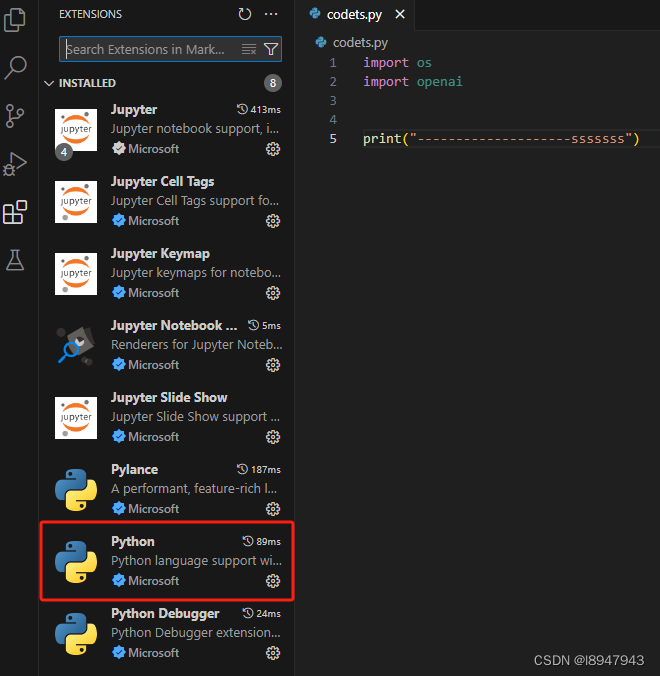Viewport: 660px width, 676px height.
Task: Open the Run and Debug view
Action: click(x=15, y=164)
